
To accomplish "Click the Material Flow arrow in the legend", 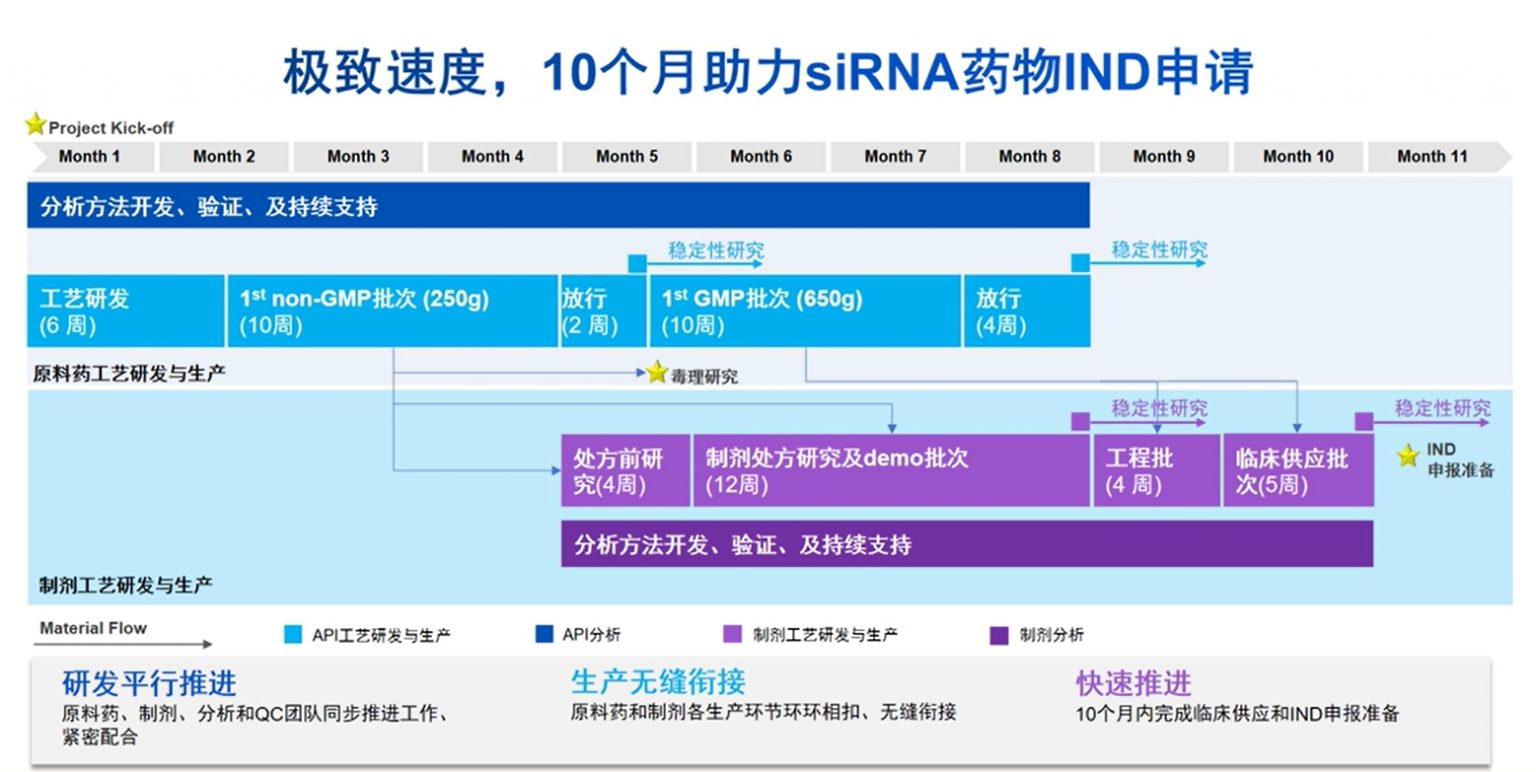I will [x=125, y=644].
